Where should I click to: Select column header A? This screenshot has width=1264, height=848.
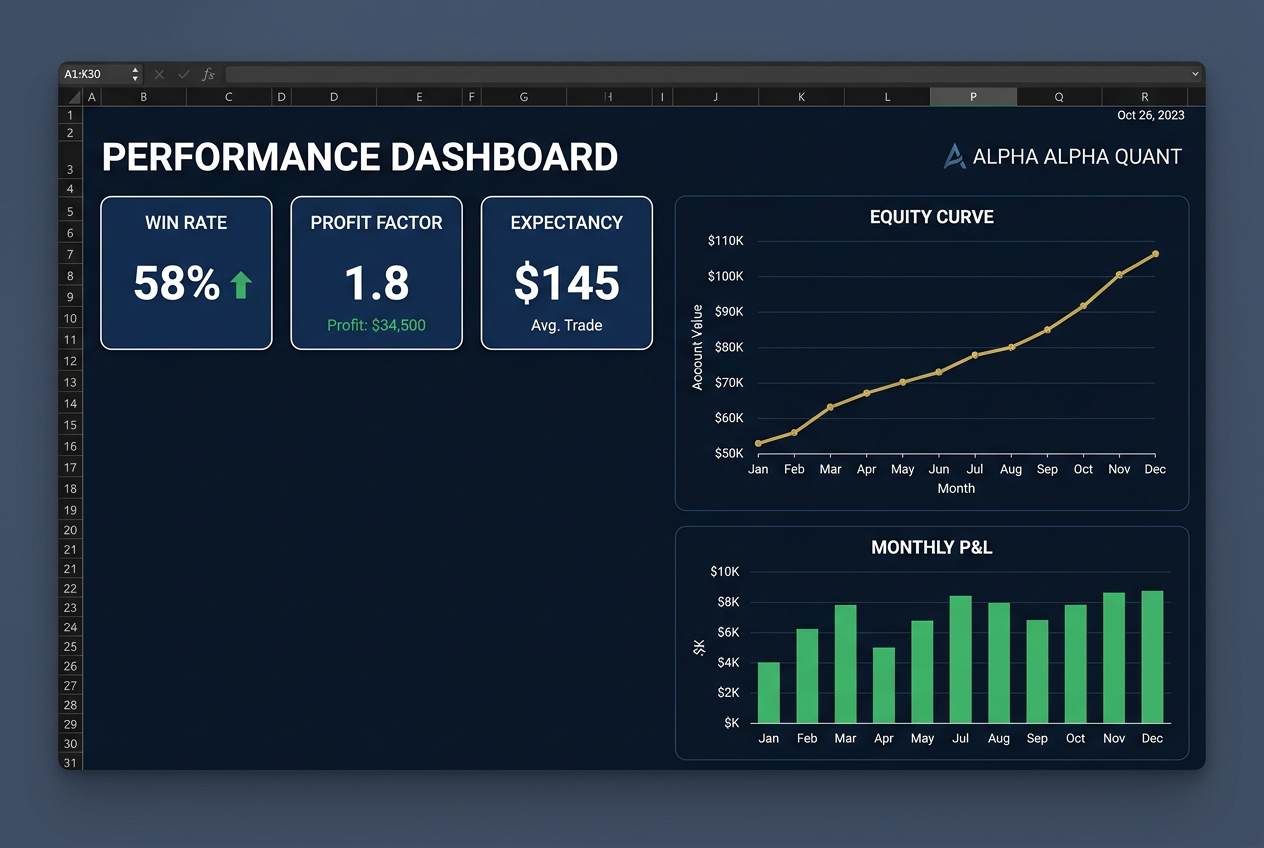click(92, 97)
